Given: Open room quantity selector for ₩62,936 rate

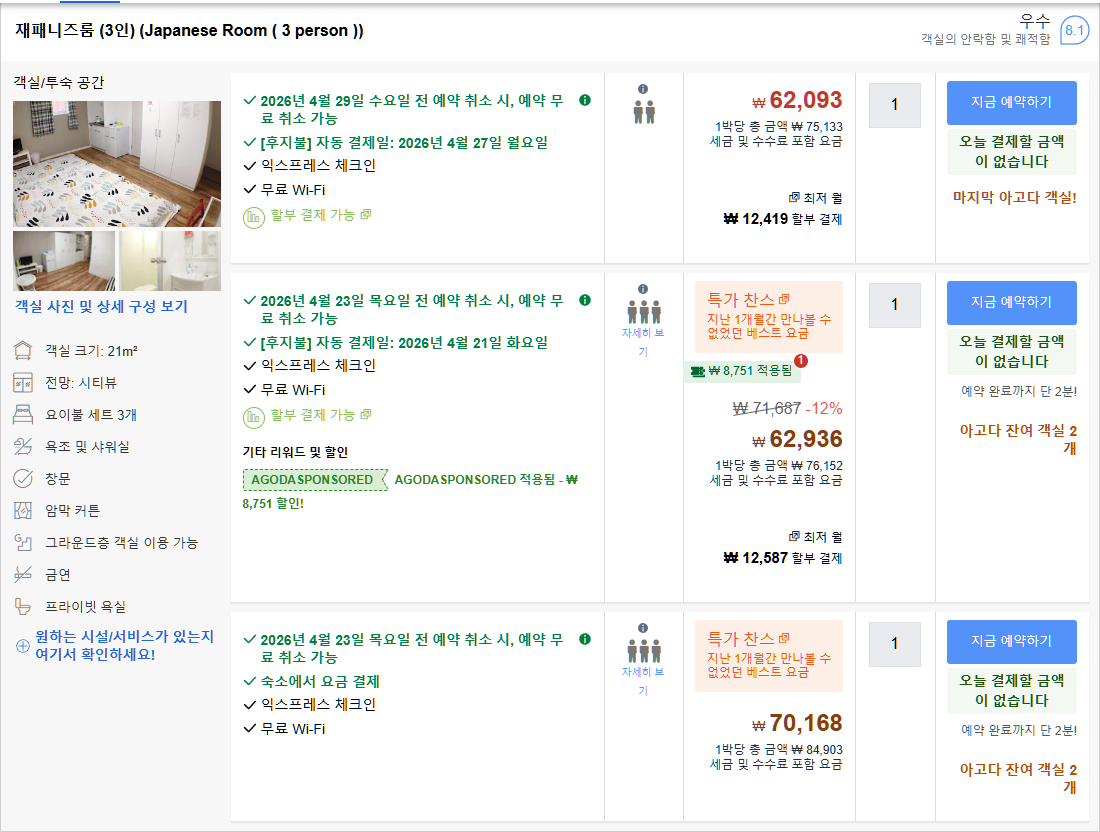Looking at the screenshot, I should click(894, 305).
